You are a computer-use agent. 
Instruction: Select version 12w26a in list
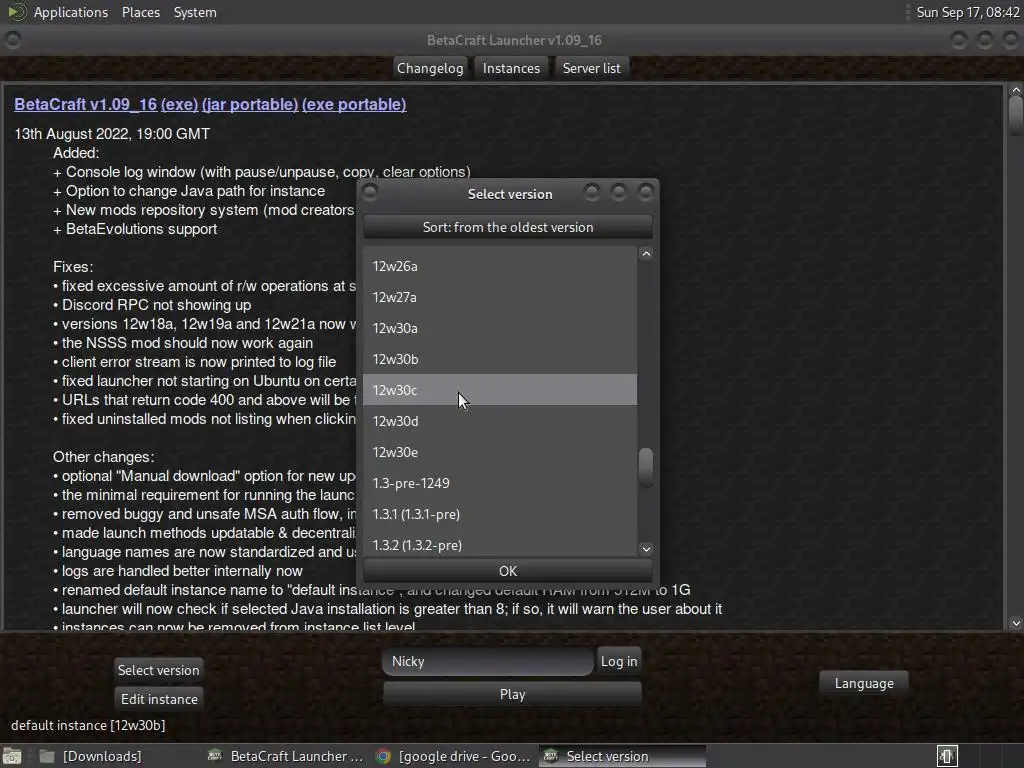500,266
